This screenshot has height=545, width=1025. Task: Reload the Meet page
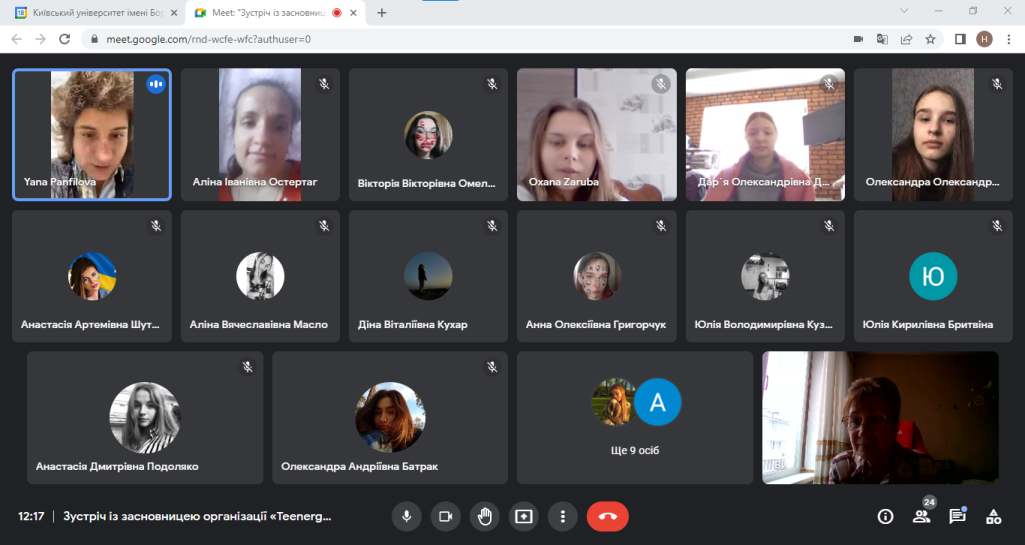(x=64, y=39)
